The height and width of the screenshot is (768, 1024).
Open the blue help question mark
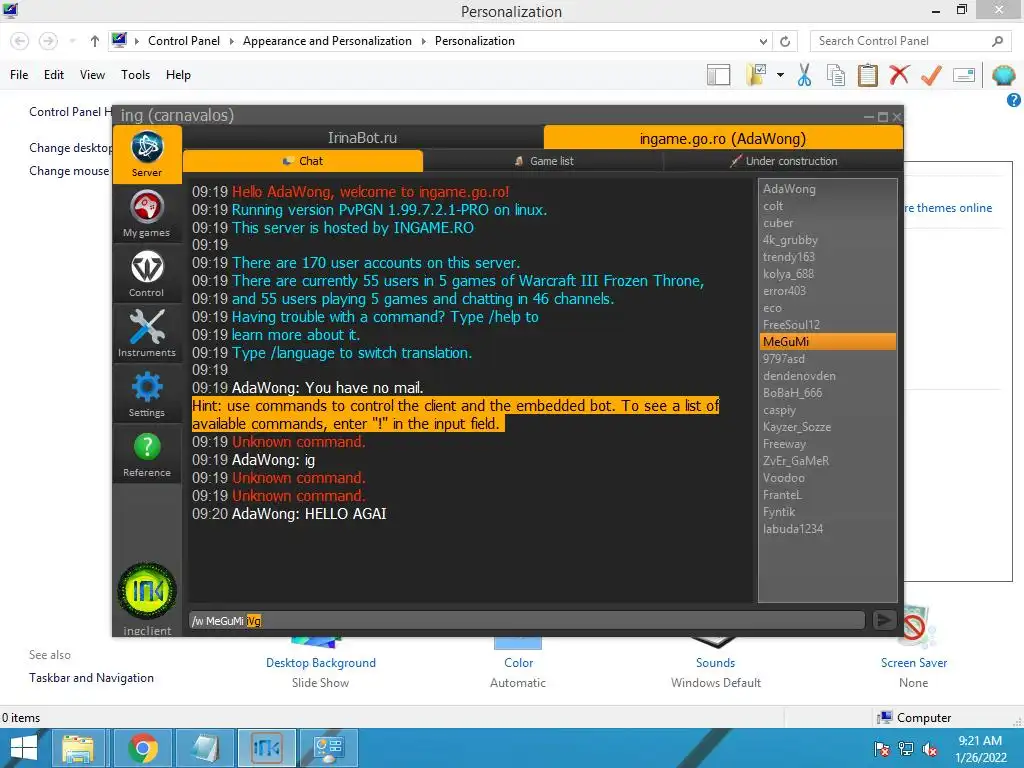click(x=1014, y=100)
